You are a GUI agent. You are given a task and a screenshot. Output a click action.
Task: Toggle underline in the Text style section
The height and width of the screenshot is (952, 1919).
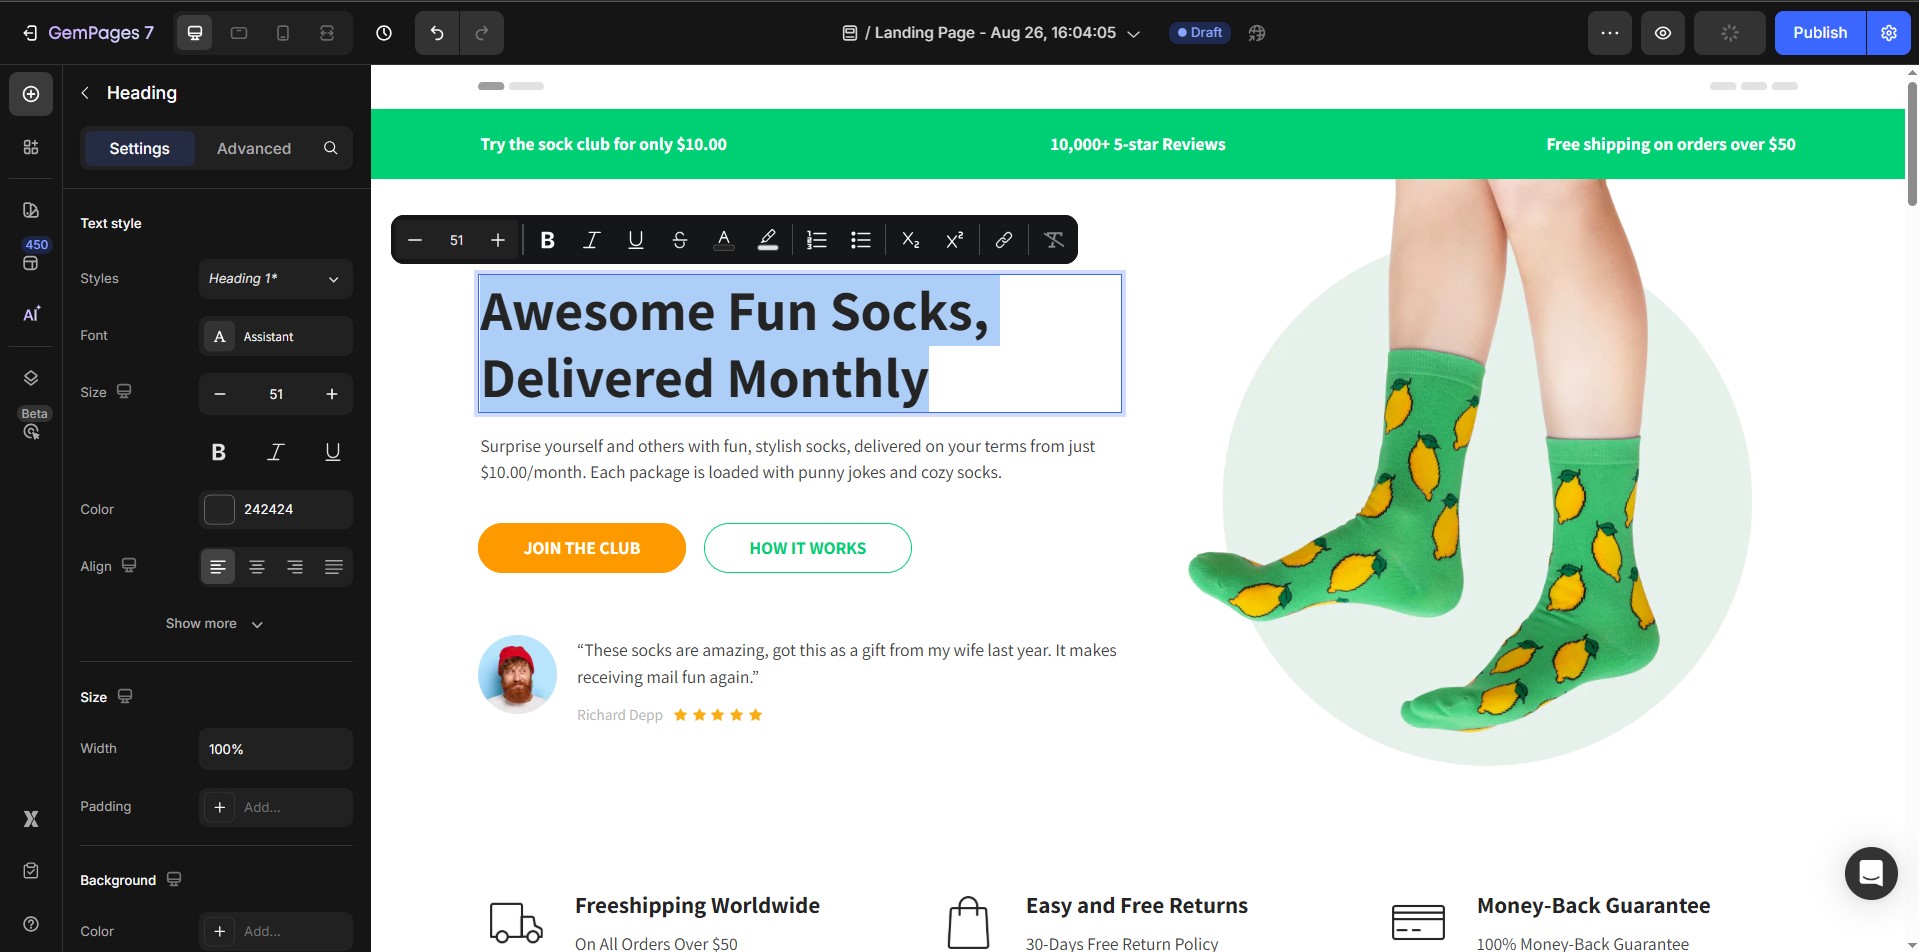point(332,452)
